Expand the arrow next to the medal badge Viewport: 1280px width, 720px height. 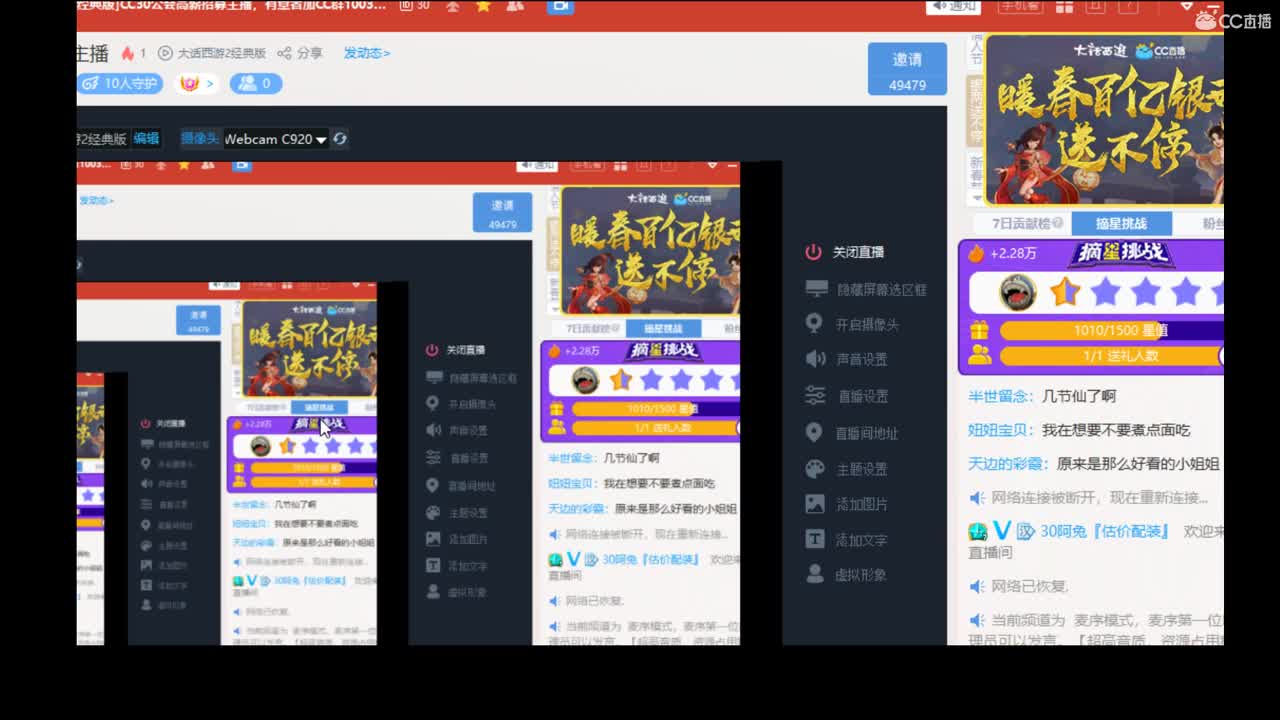[209, 83]
